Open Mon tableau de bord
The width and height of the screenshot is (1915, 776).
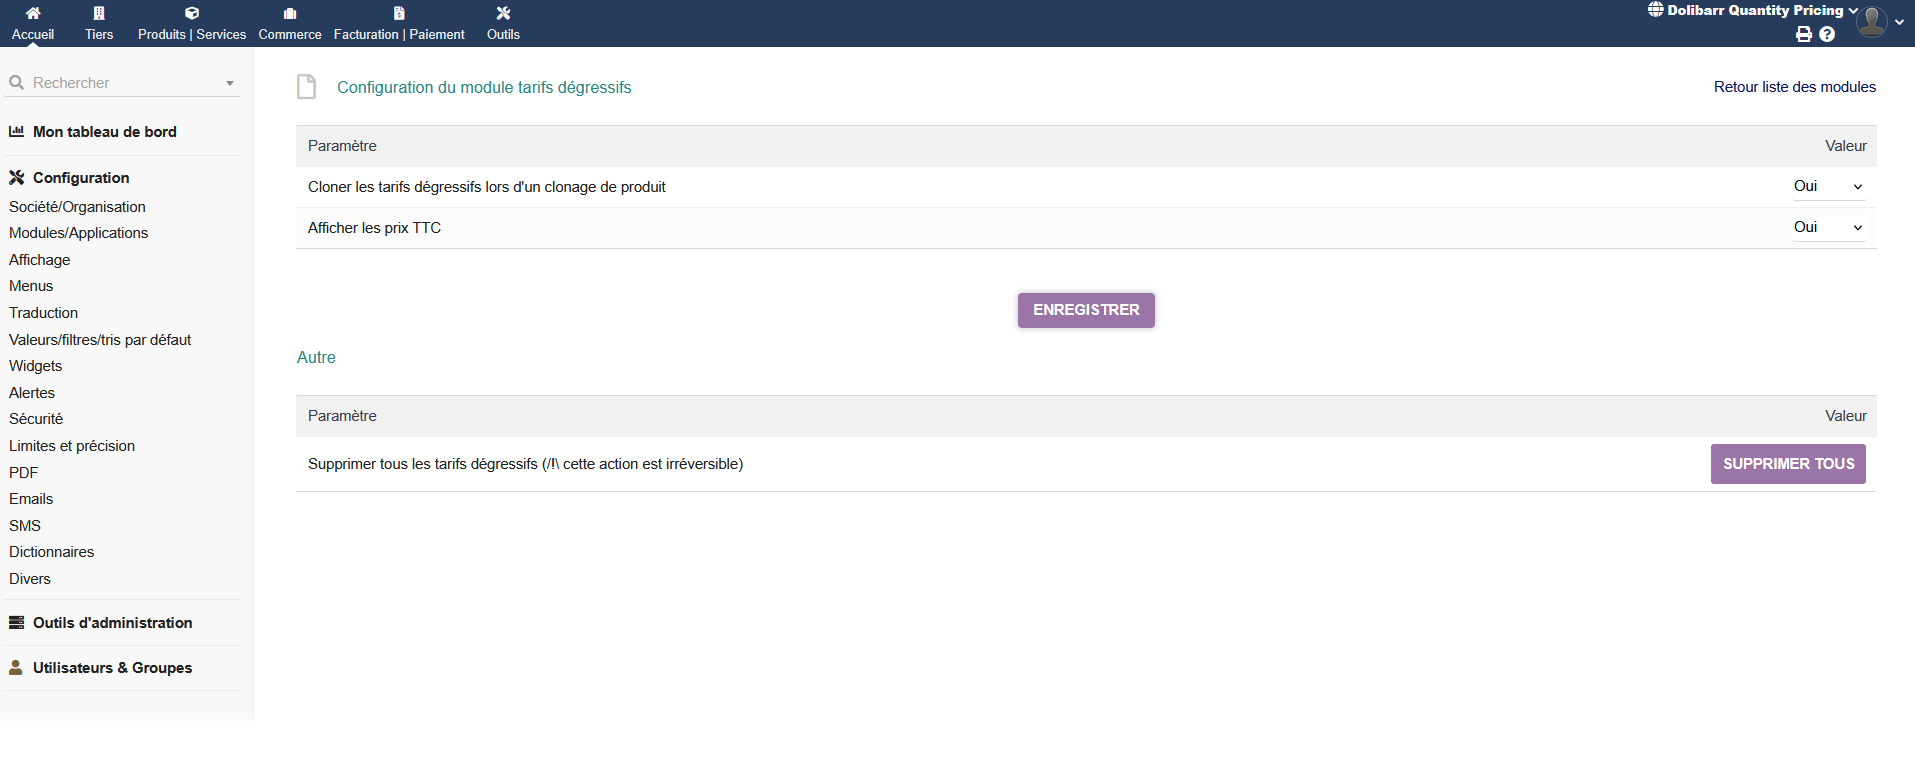tap(104, 132)
